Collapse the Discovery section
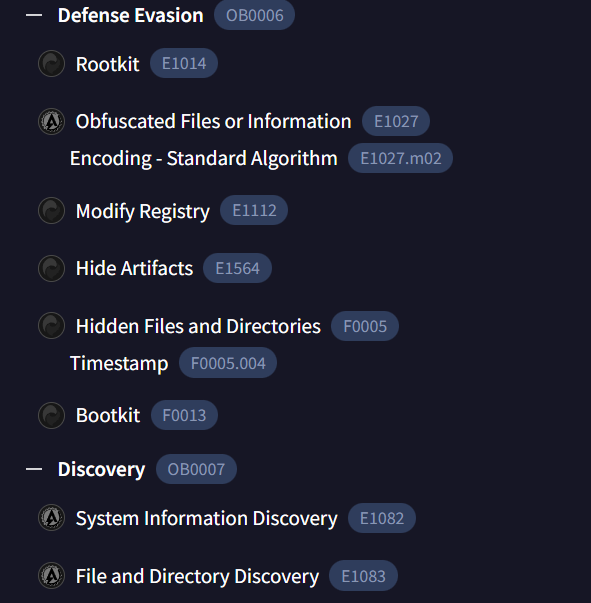591x603 pixels. tap(34, 469)
